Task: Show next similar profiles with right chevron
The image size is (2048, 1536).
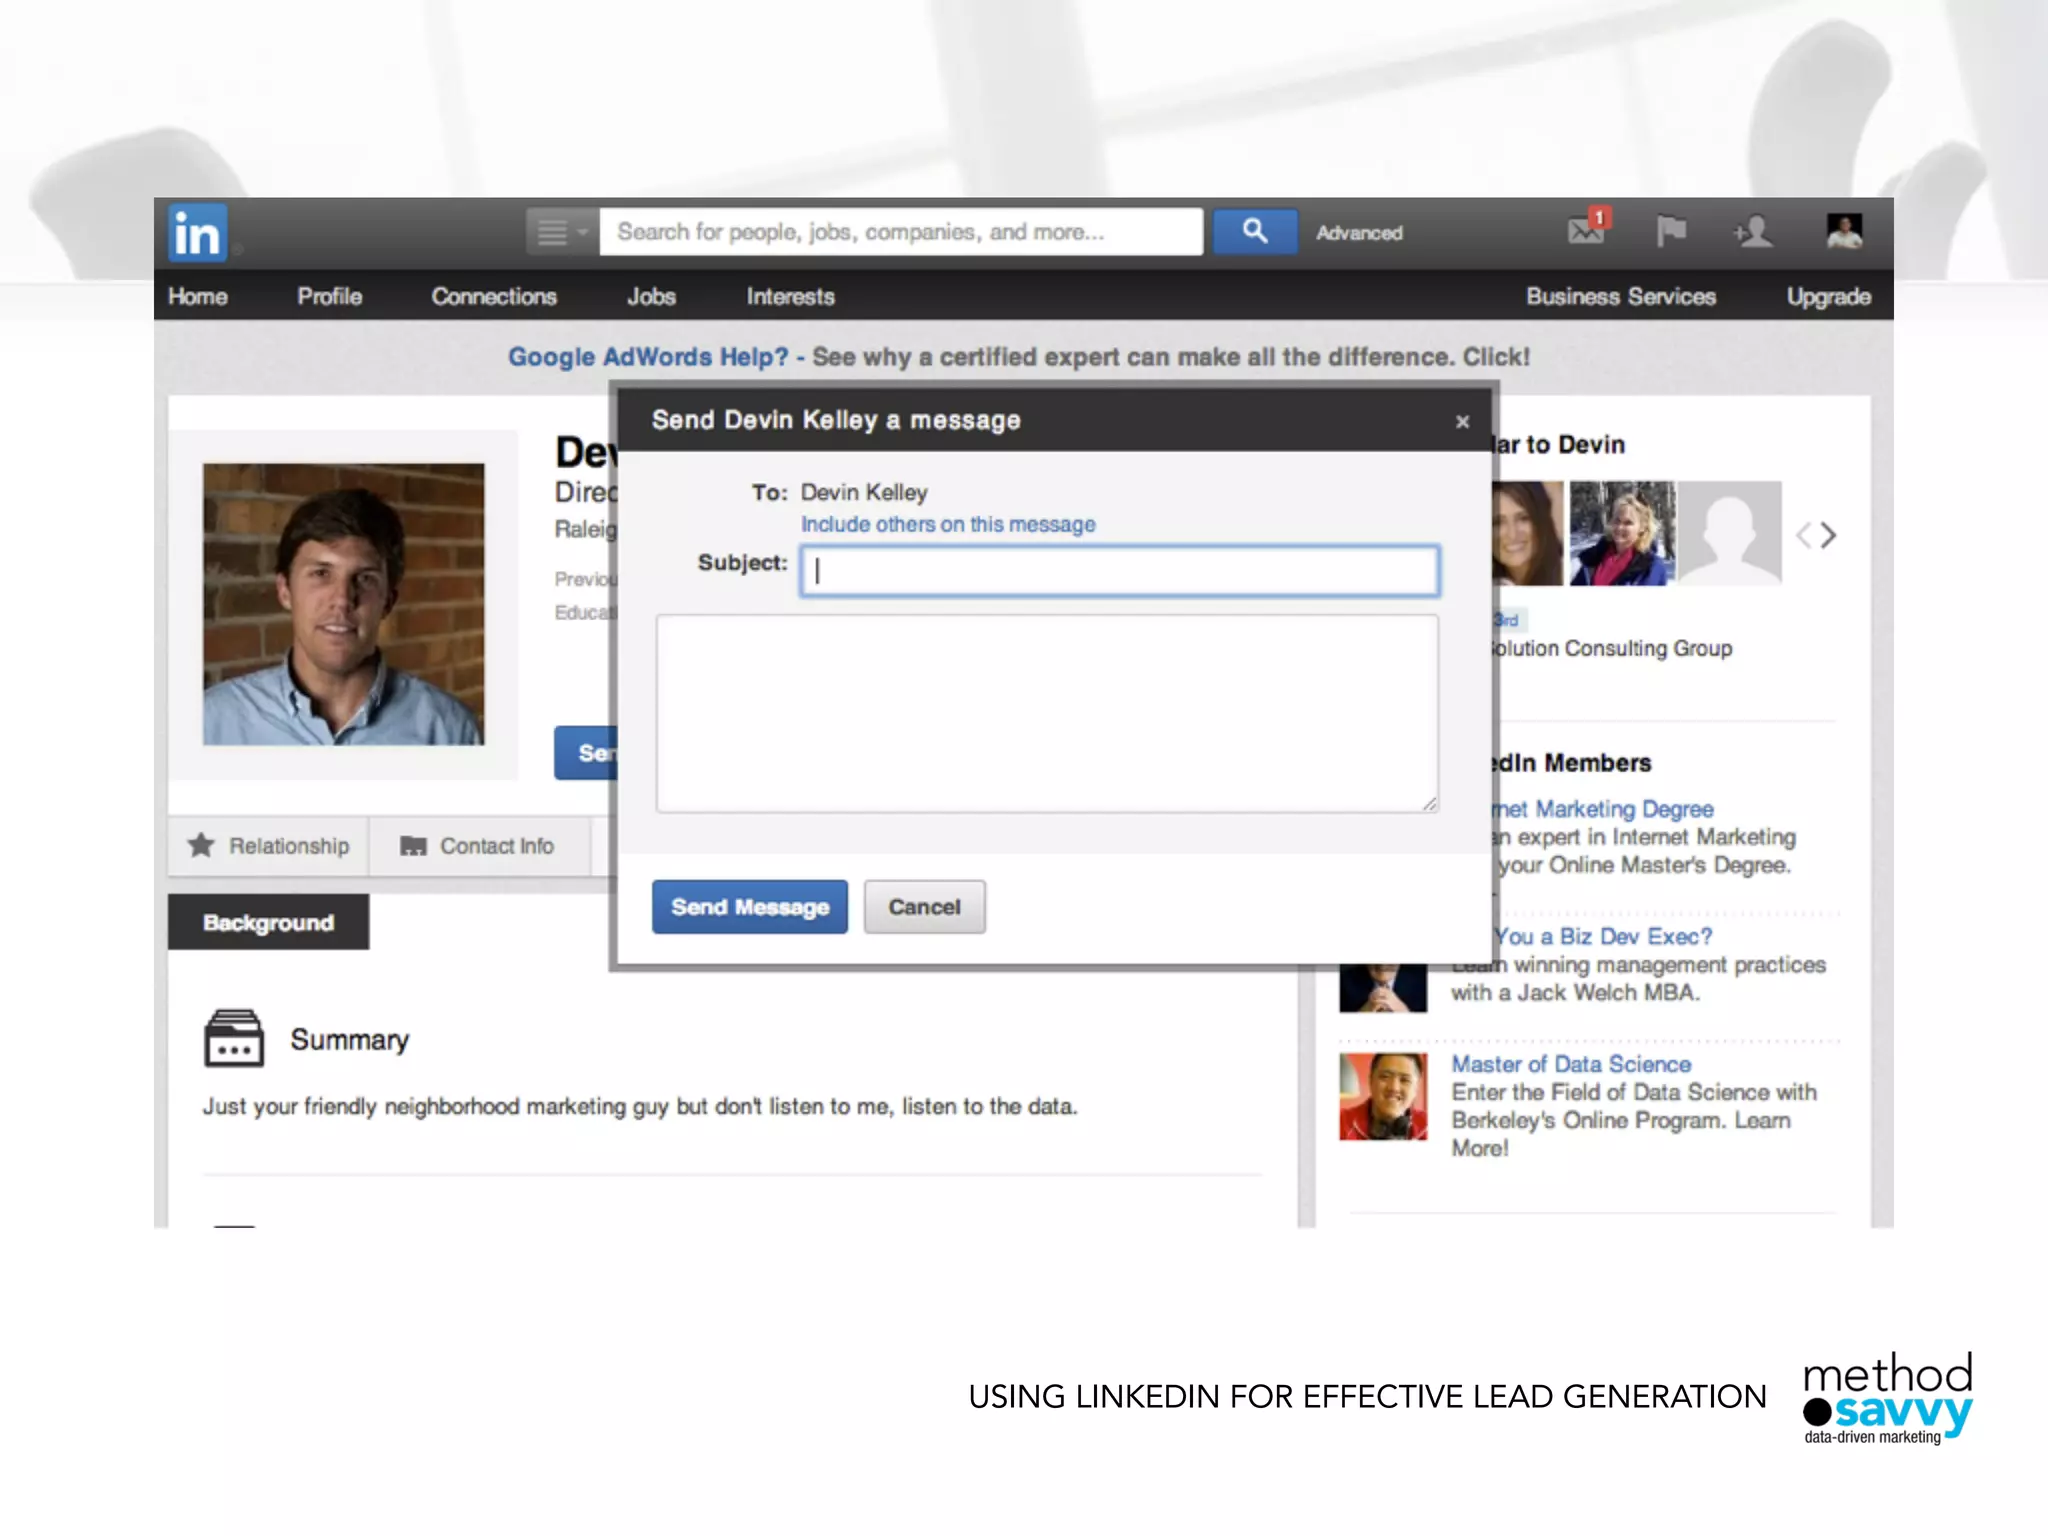Action: pos(1829,535)
